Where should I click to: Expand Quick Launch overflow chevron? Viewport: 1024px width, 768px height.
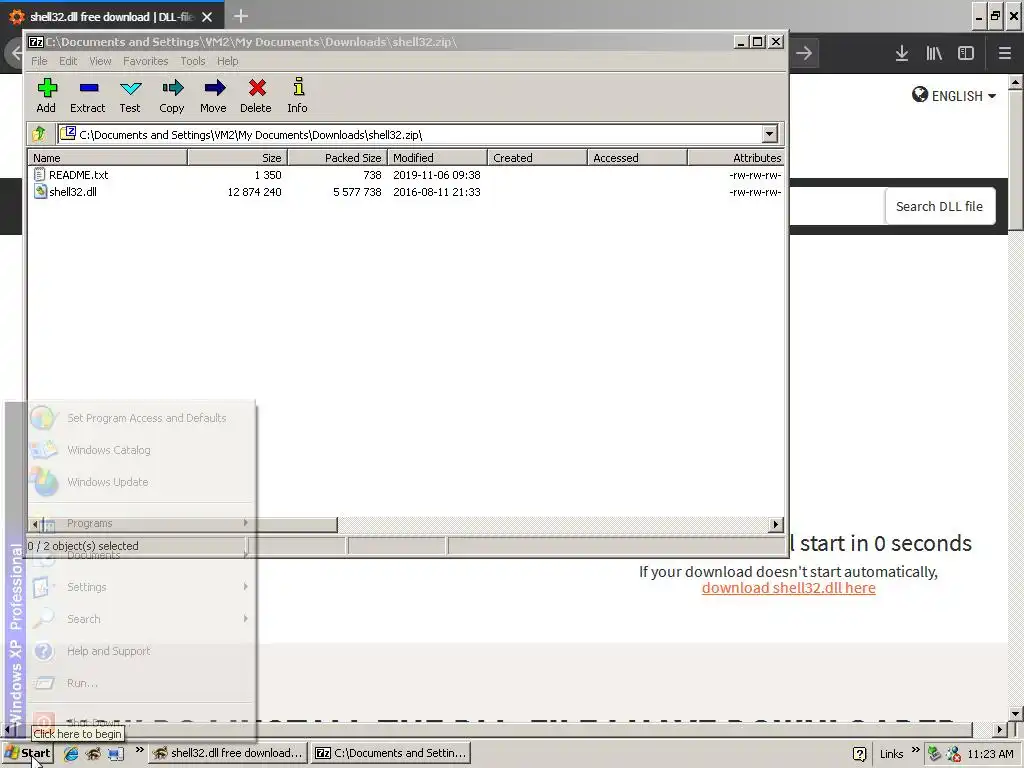(x=139, y=750)
